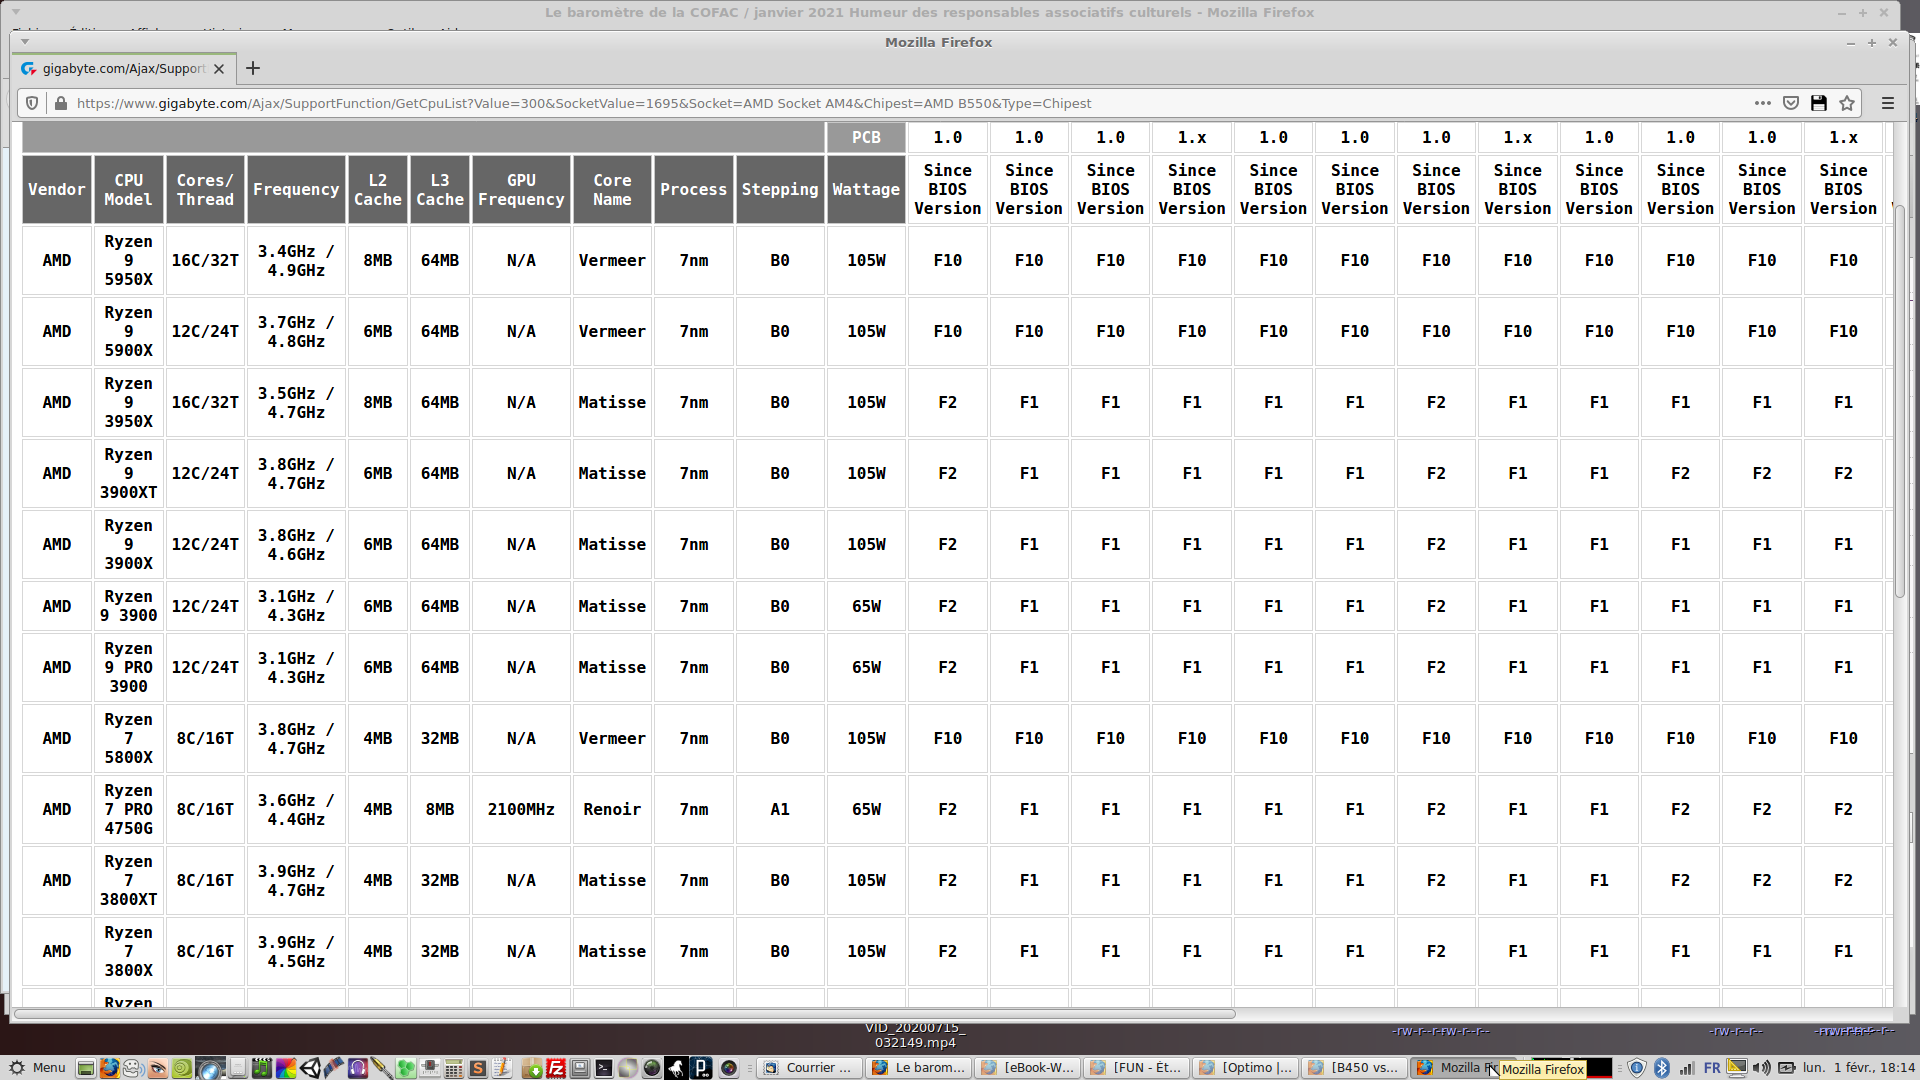Select the gigabyte.com/Ajax/Support tab
Viewport: 1920px width, 1080px height.
click(x=120, y=69)
